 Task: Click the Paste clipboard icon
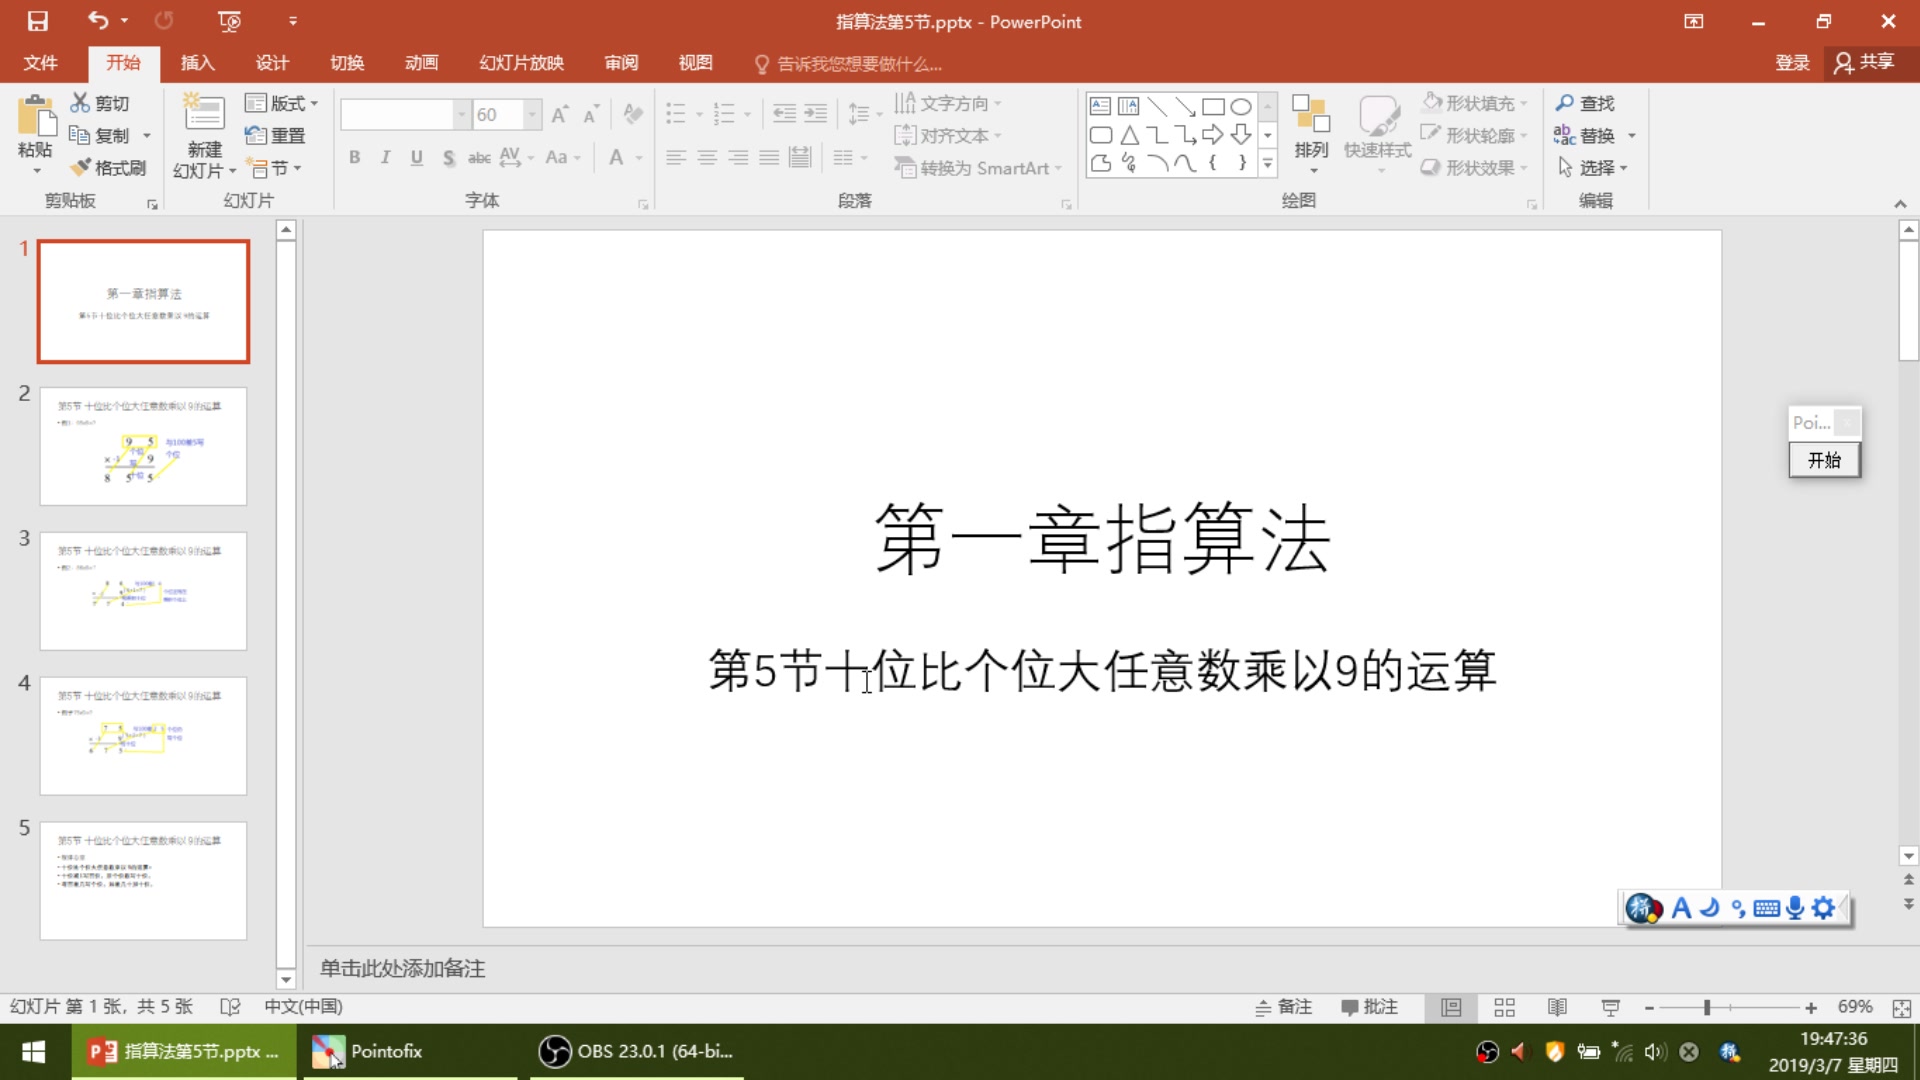coord(35,120)
